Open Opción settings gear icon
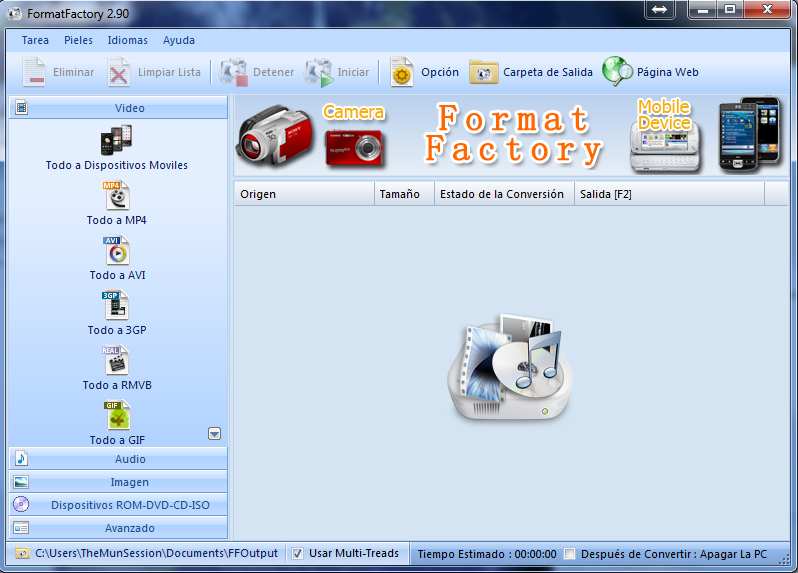This screenshot has width=798, height=573. tap(402, 72)
